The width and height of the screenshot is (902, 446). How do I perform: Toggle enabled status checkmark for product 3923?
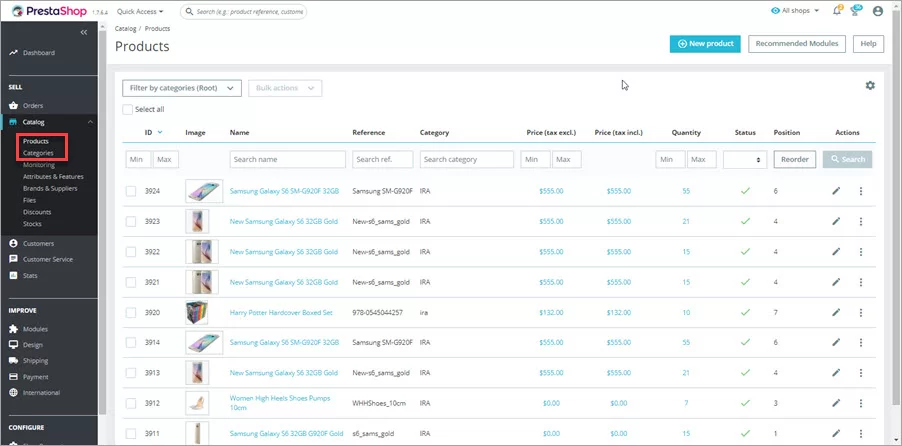click(x=744, y=221)
